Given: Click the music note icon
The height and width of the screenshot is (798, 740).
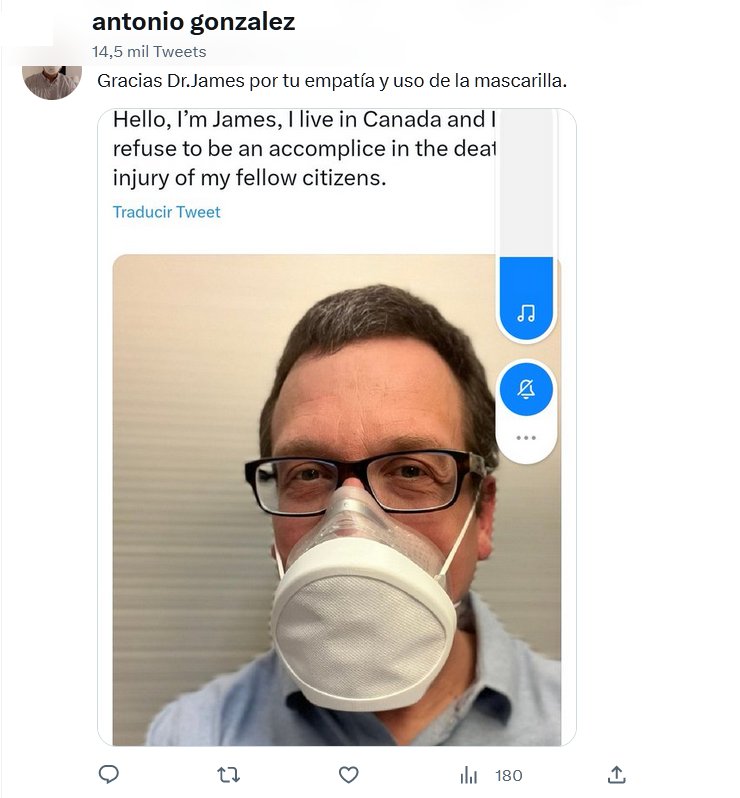Looking at the screenshot, I should (526, 314).
